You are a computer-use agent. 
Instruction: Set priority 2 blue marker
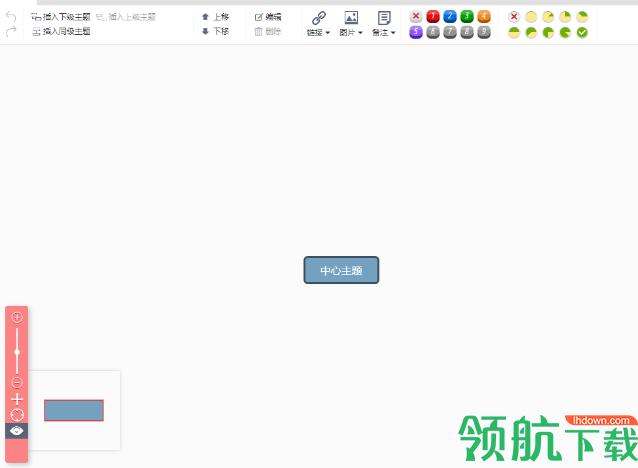tap(450, 16)
